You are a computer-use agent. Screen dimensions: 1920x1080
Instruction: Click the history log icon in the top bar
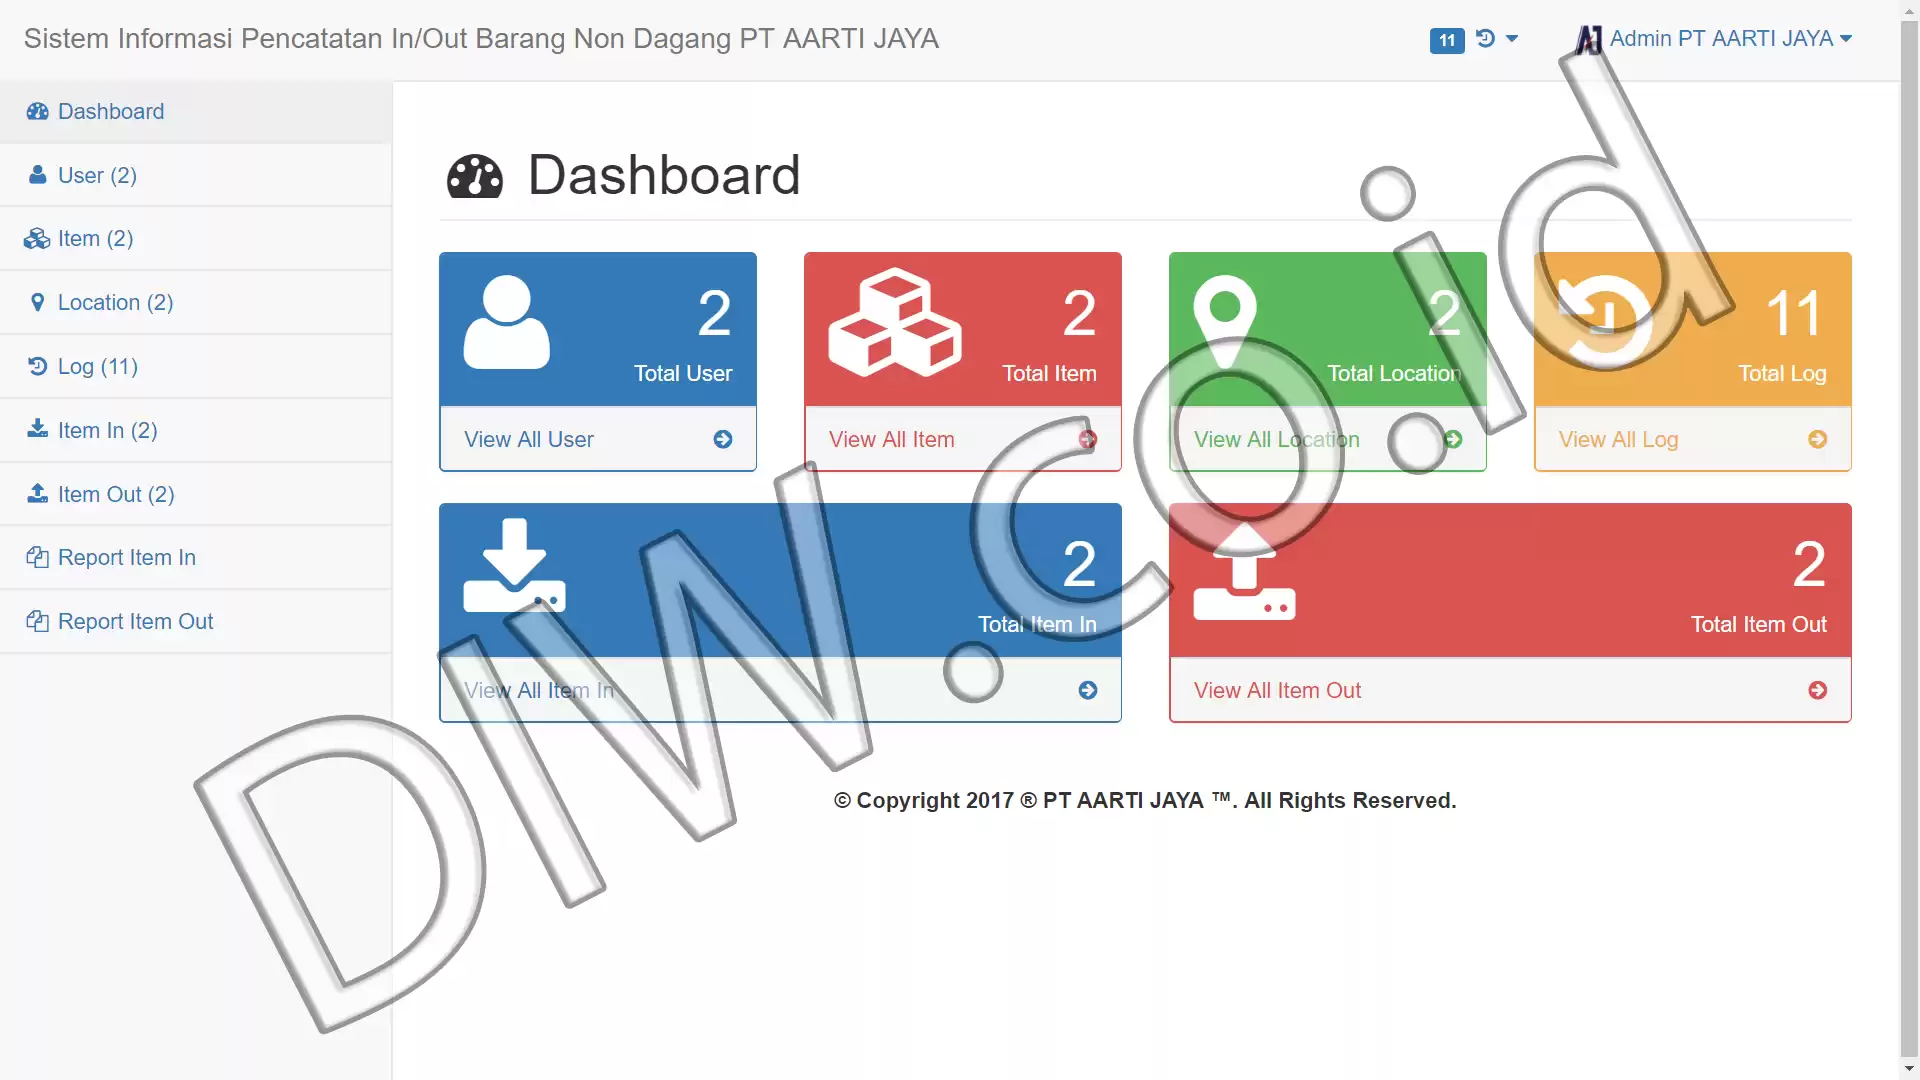coord(1485,38)
